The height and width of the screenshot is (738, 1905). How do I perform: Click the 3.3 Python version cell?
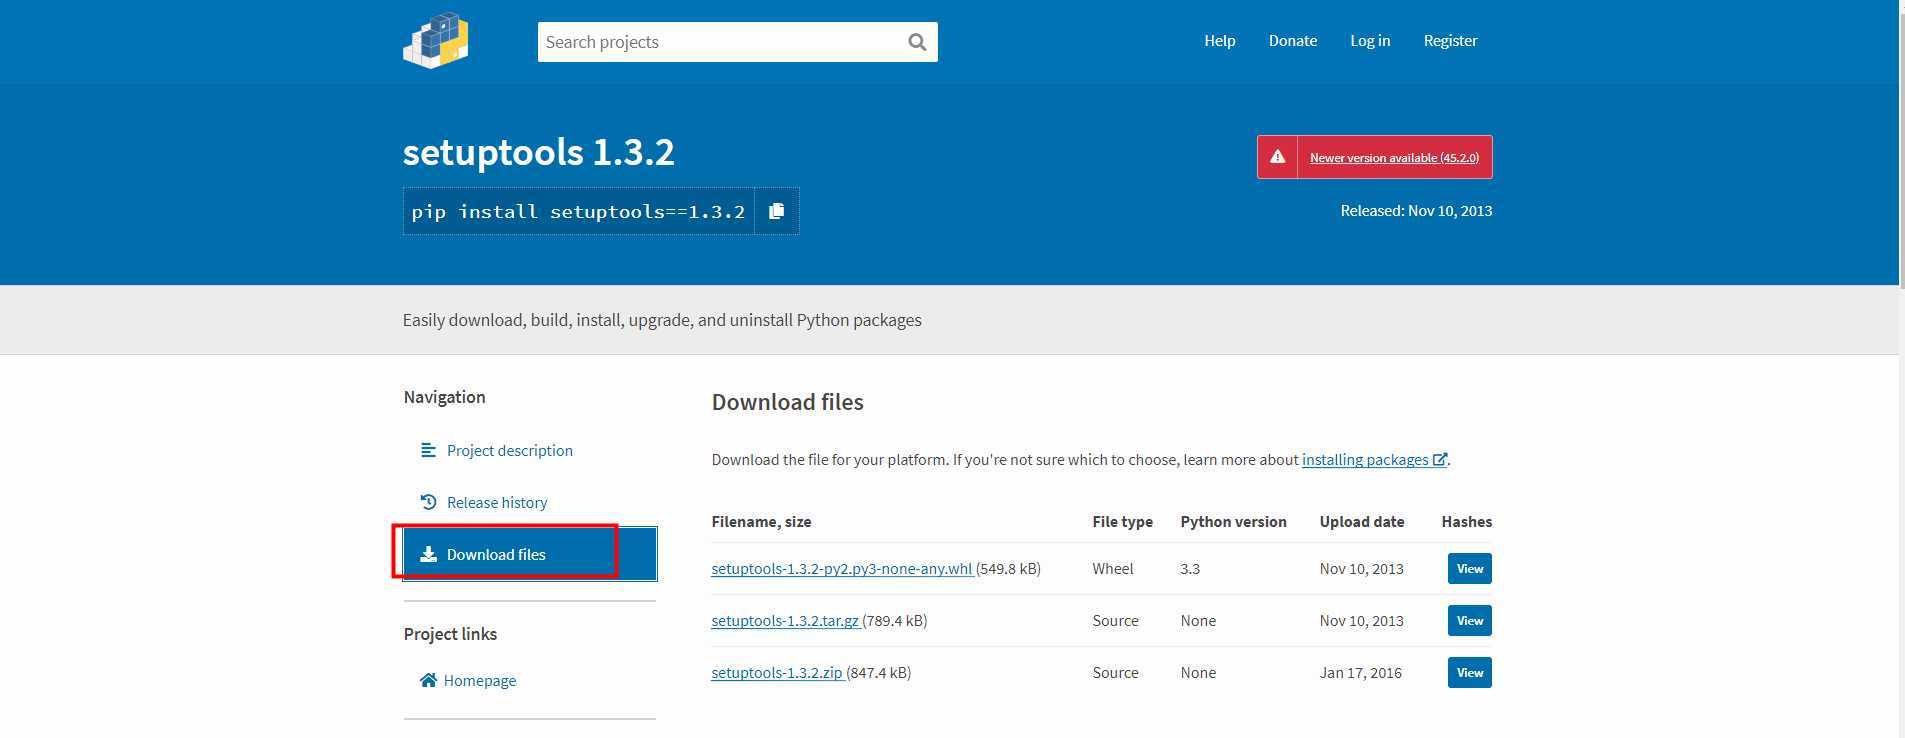(1190, 568)
